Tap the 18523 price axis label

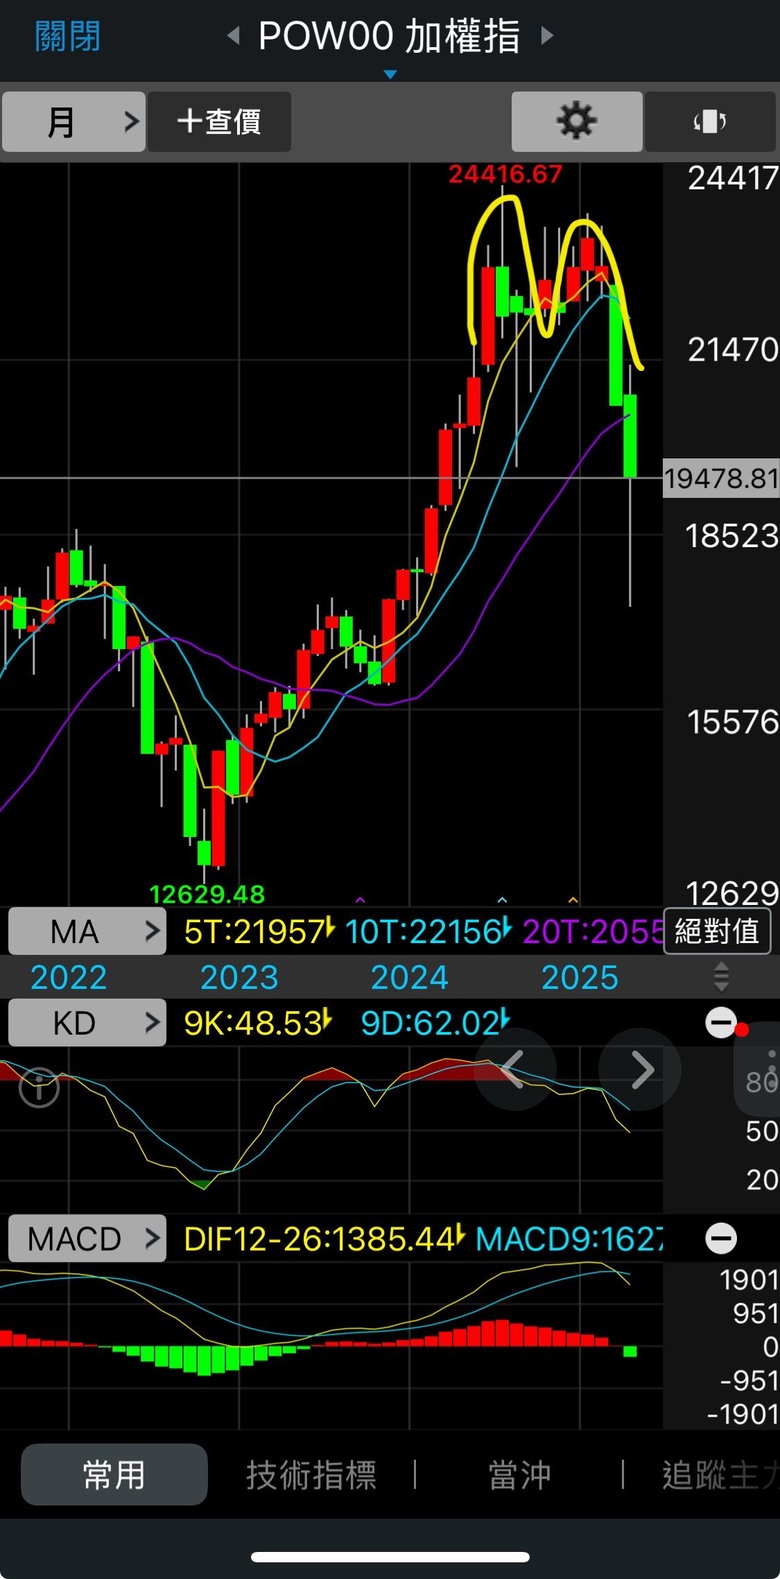(732, 536)
